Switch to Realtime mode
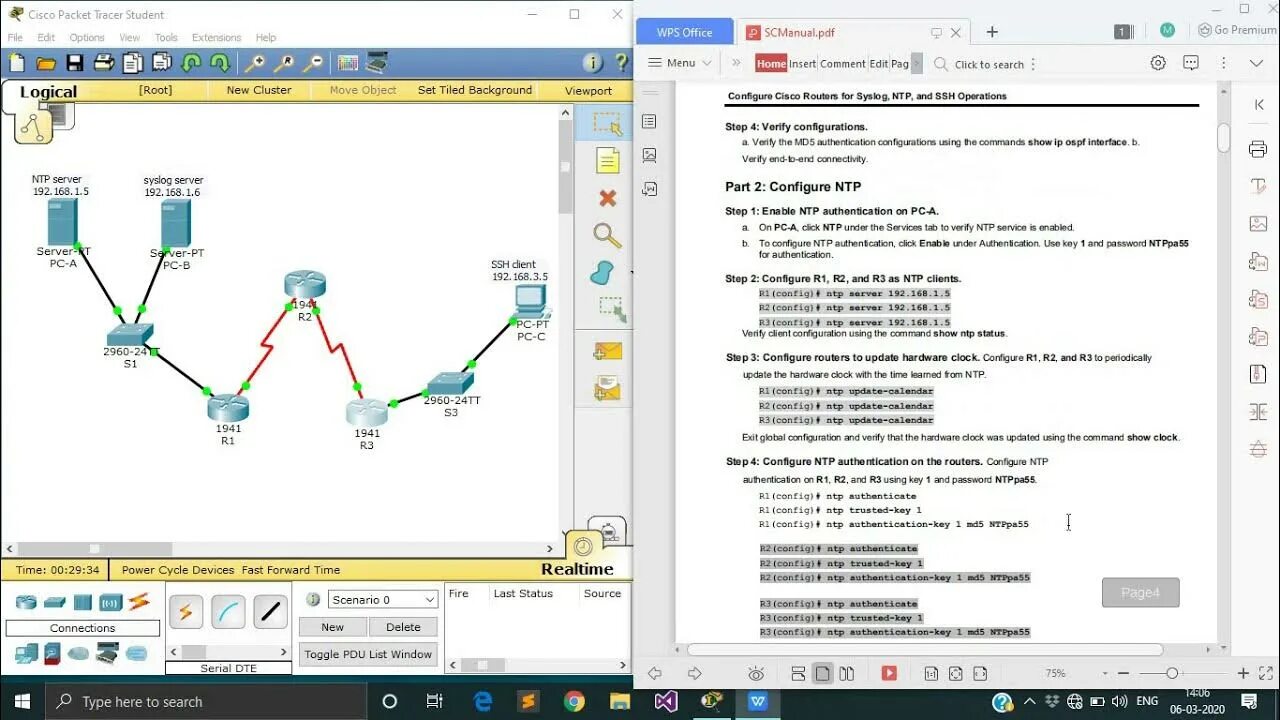The image size is (1280, 720). pyautogui.click(x=577, y=569)
